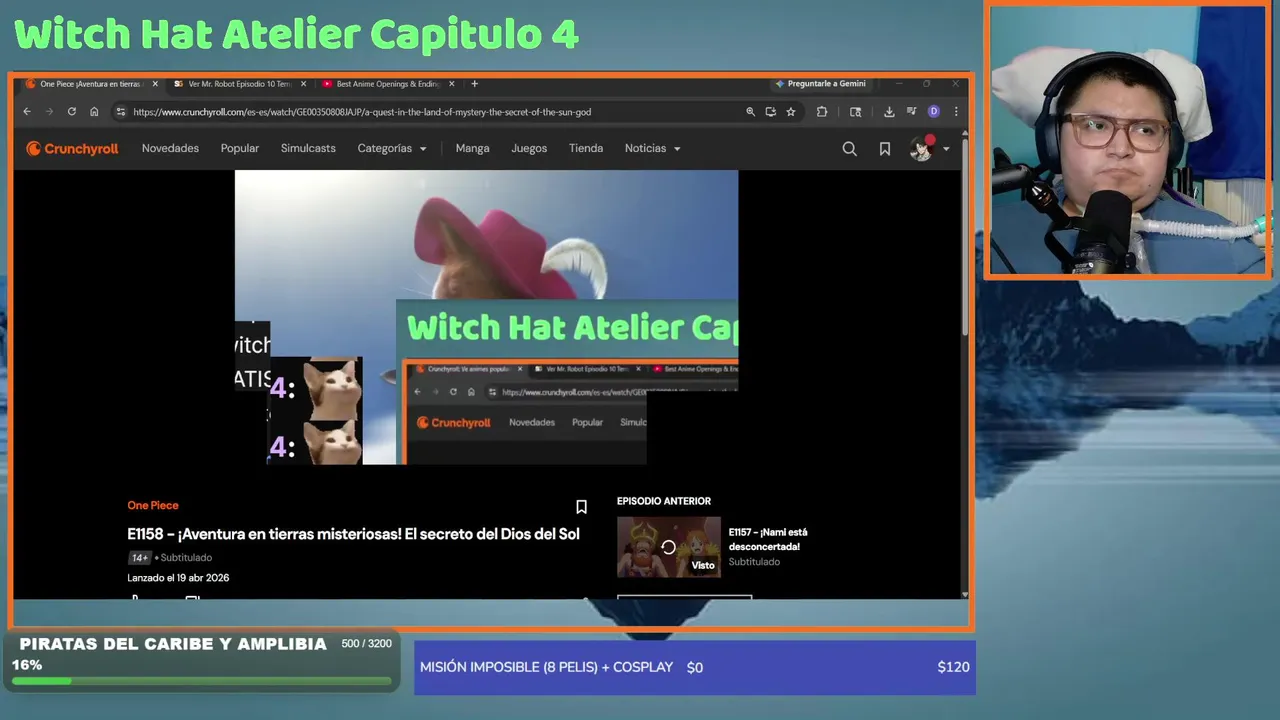Click the Crunchyroll logo
The image size is (1280, 720).
[x=72, y=148]
